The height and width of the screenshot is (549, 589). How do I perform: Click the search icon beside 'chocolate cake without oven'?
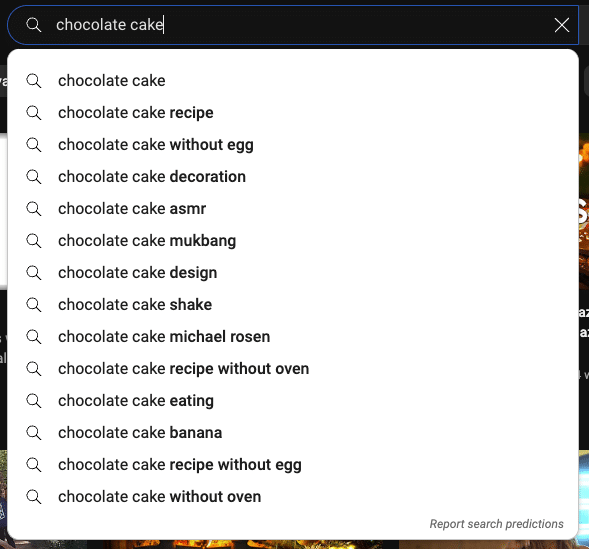(x=33, y=497)
